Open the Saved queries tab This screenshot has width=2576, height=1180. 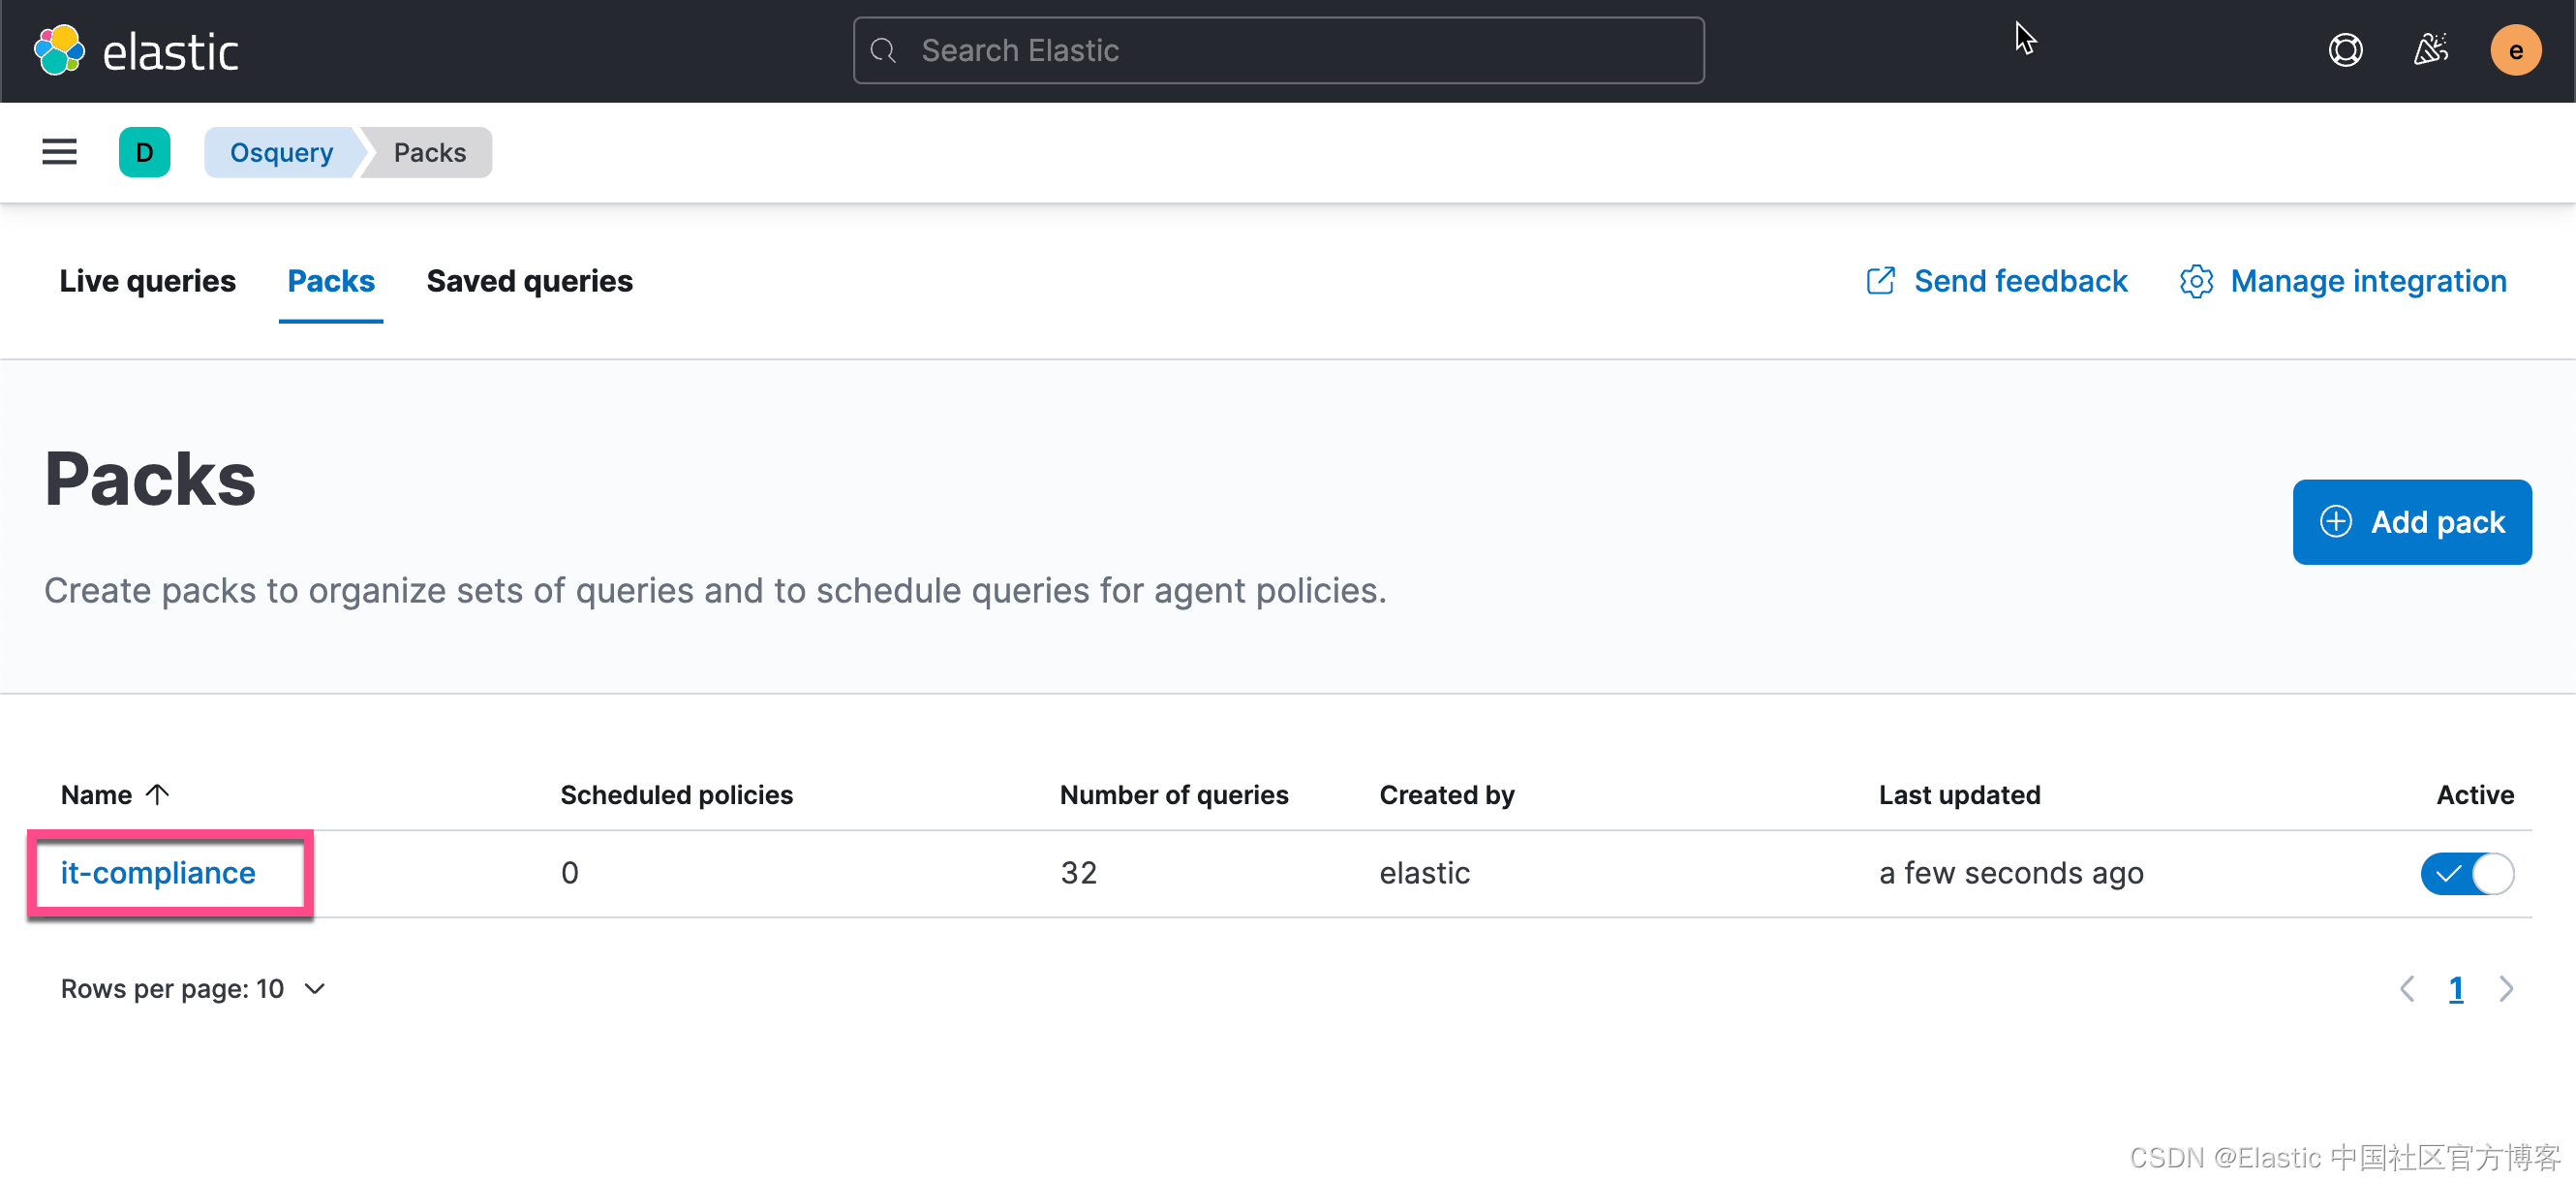point(530,281)
